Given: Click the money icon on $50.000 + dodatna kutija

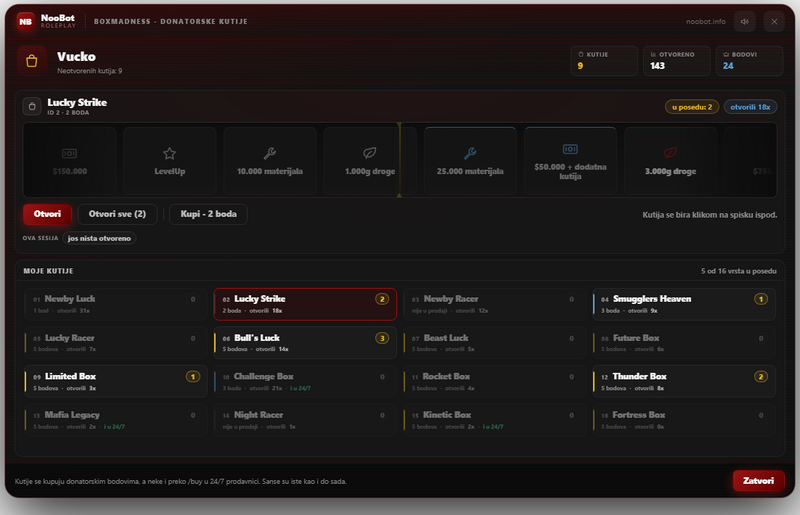Looking at the screenshot, I should tap(570, 149).
